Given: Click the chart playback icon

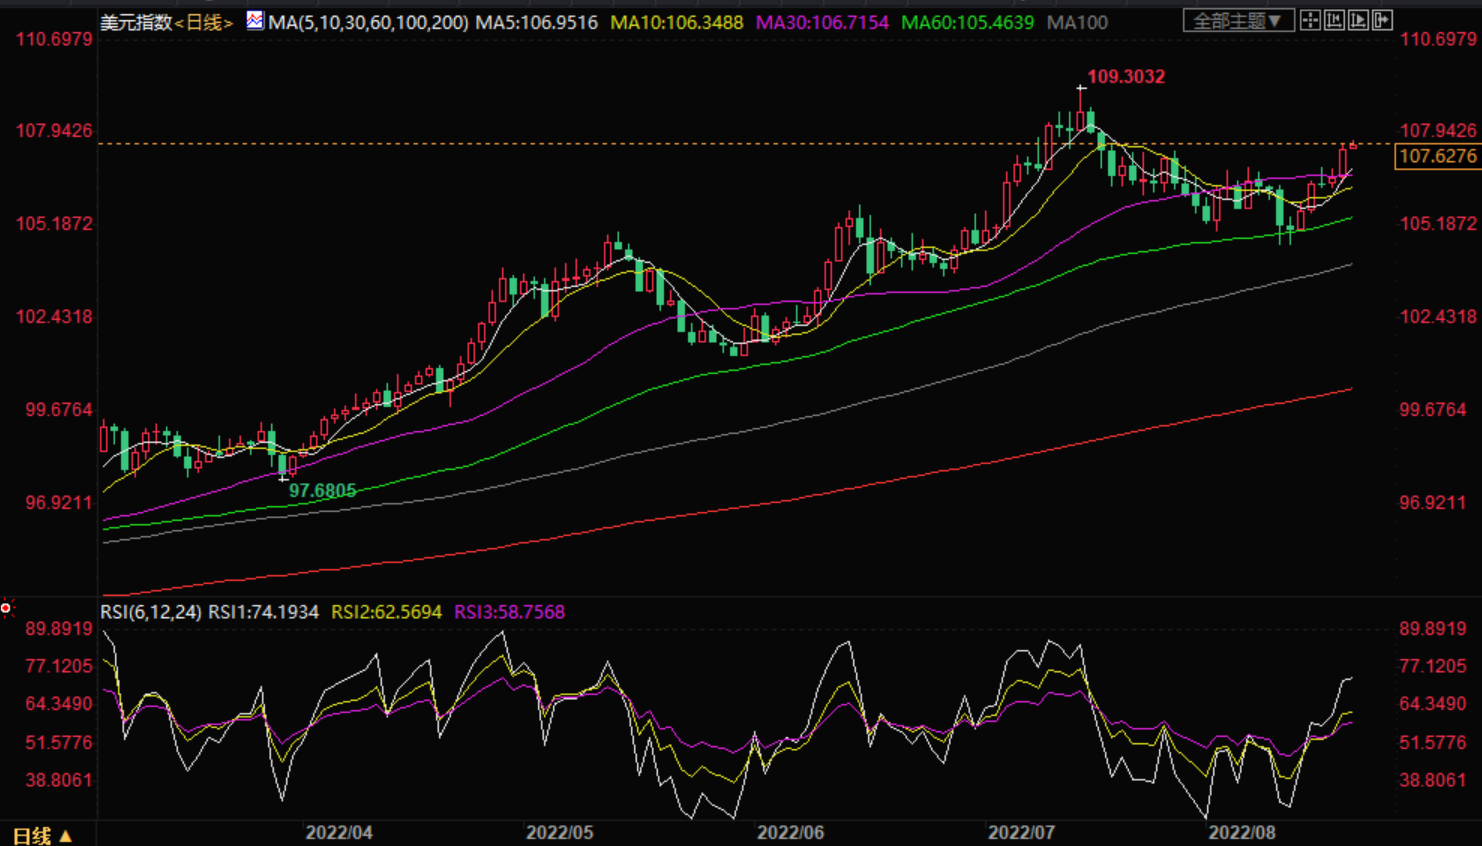Looking at the screenshot, I should [1358, 20].
